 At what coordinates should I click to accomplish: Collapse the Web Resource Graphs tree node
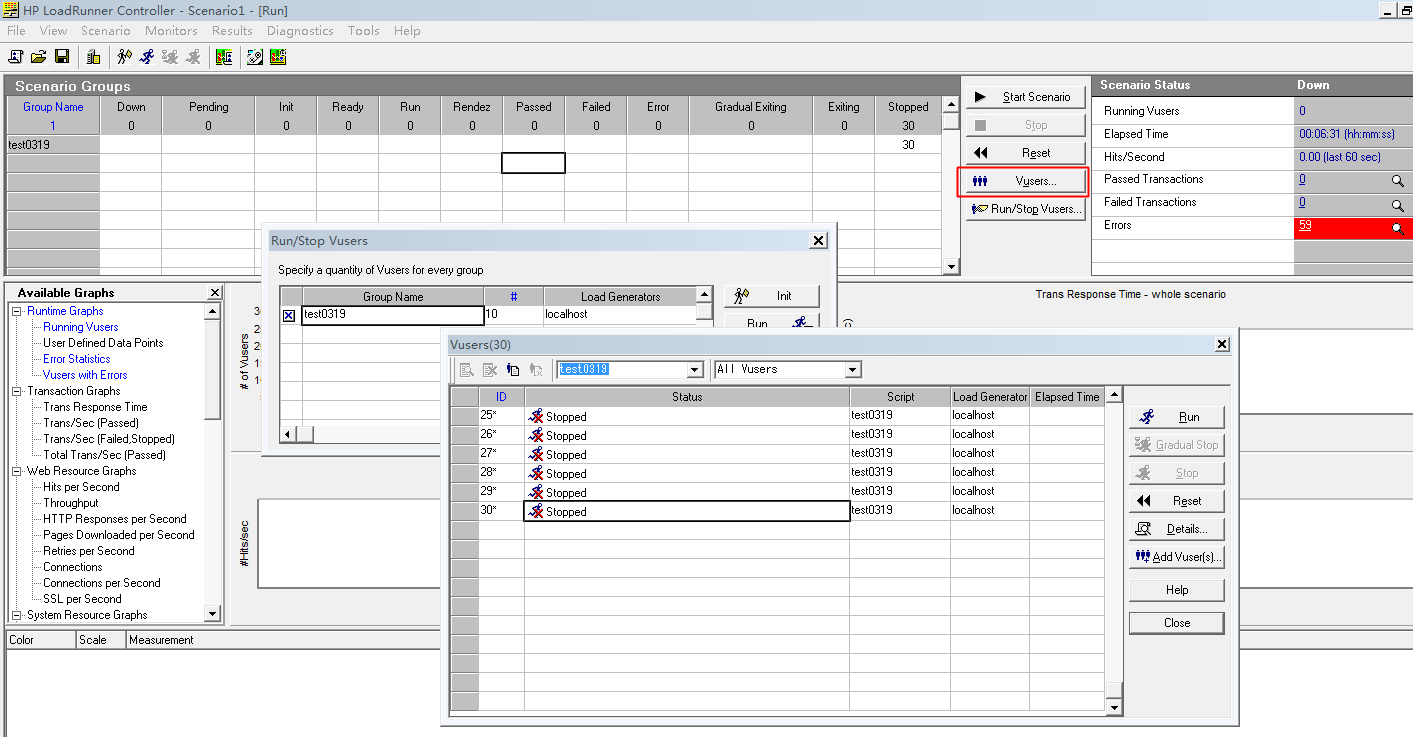click(16, 471)
